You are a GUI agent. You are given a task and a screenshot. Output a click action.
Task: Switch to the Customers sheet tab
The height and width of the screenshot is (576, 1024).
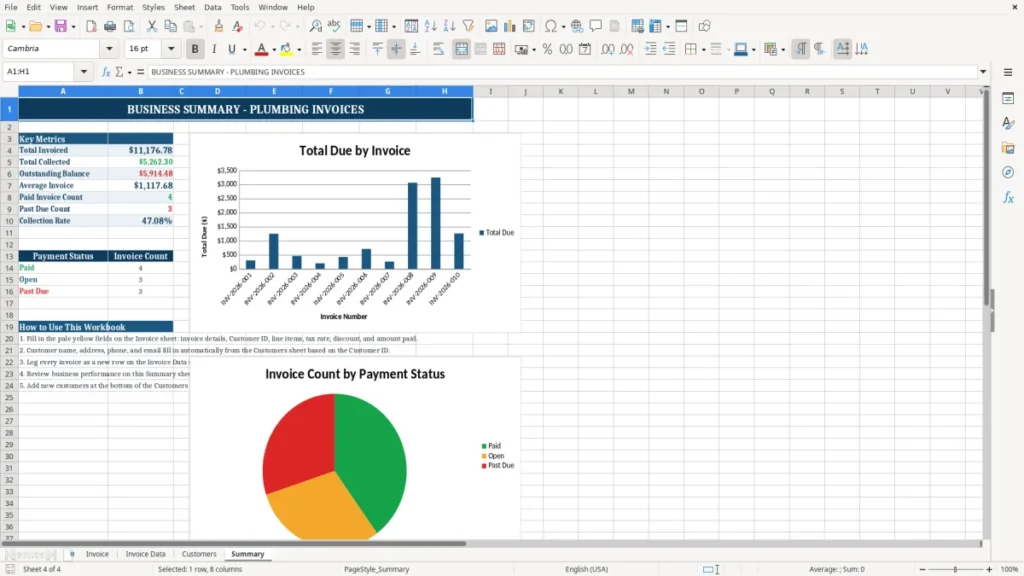pyautogui.click(x=199, y=554)
